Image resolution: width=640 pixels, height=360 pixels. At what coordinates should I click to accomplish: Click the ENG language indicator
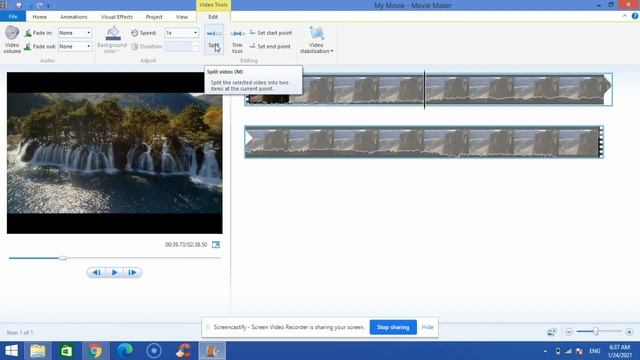point(595,351)
